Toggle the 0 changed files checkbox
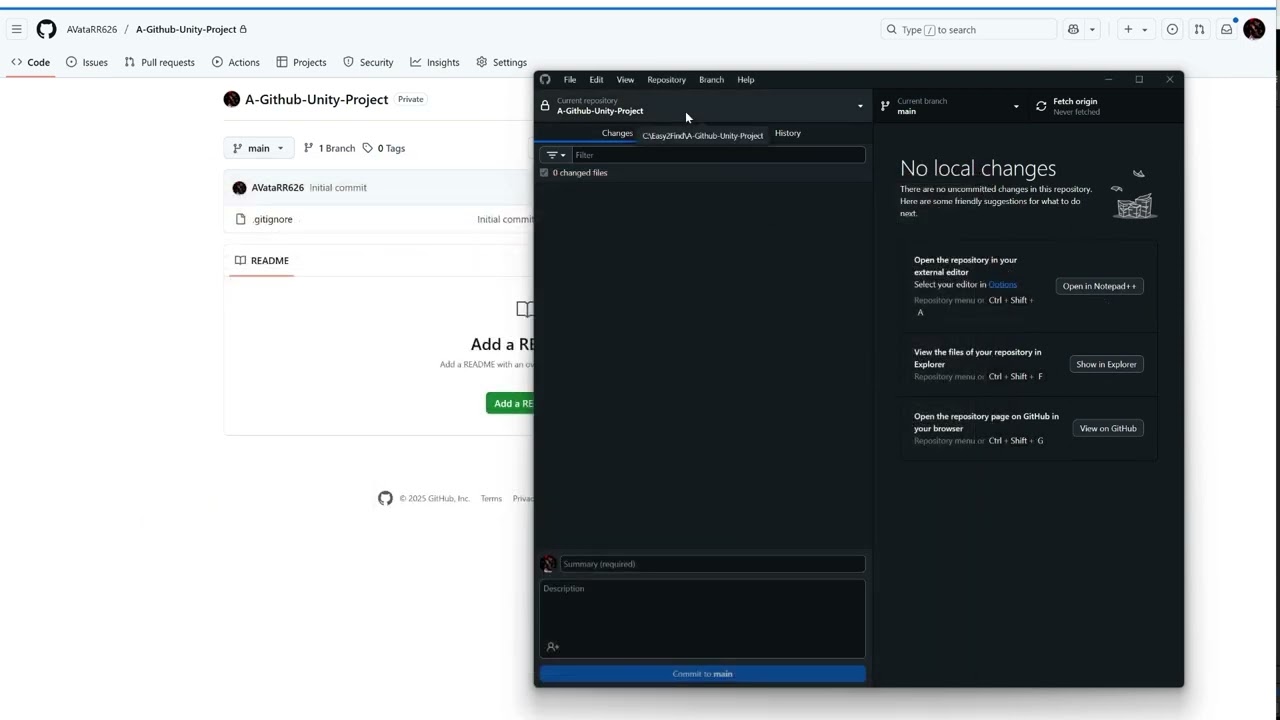Viewport: 1280px width, 720px height. [x=544, y=173]
